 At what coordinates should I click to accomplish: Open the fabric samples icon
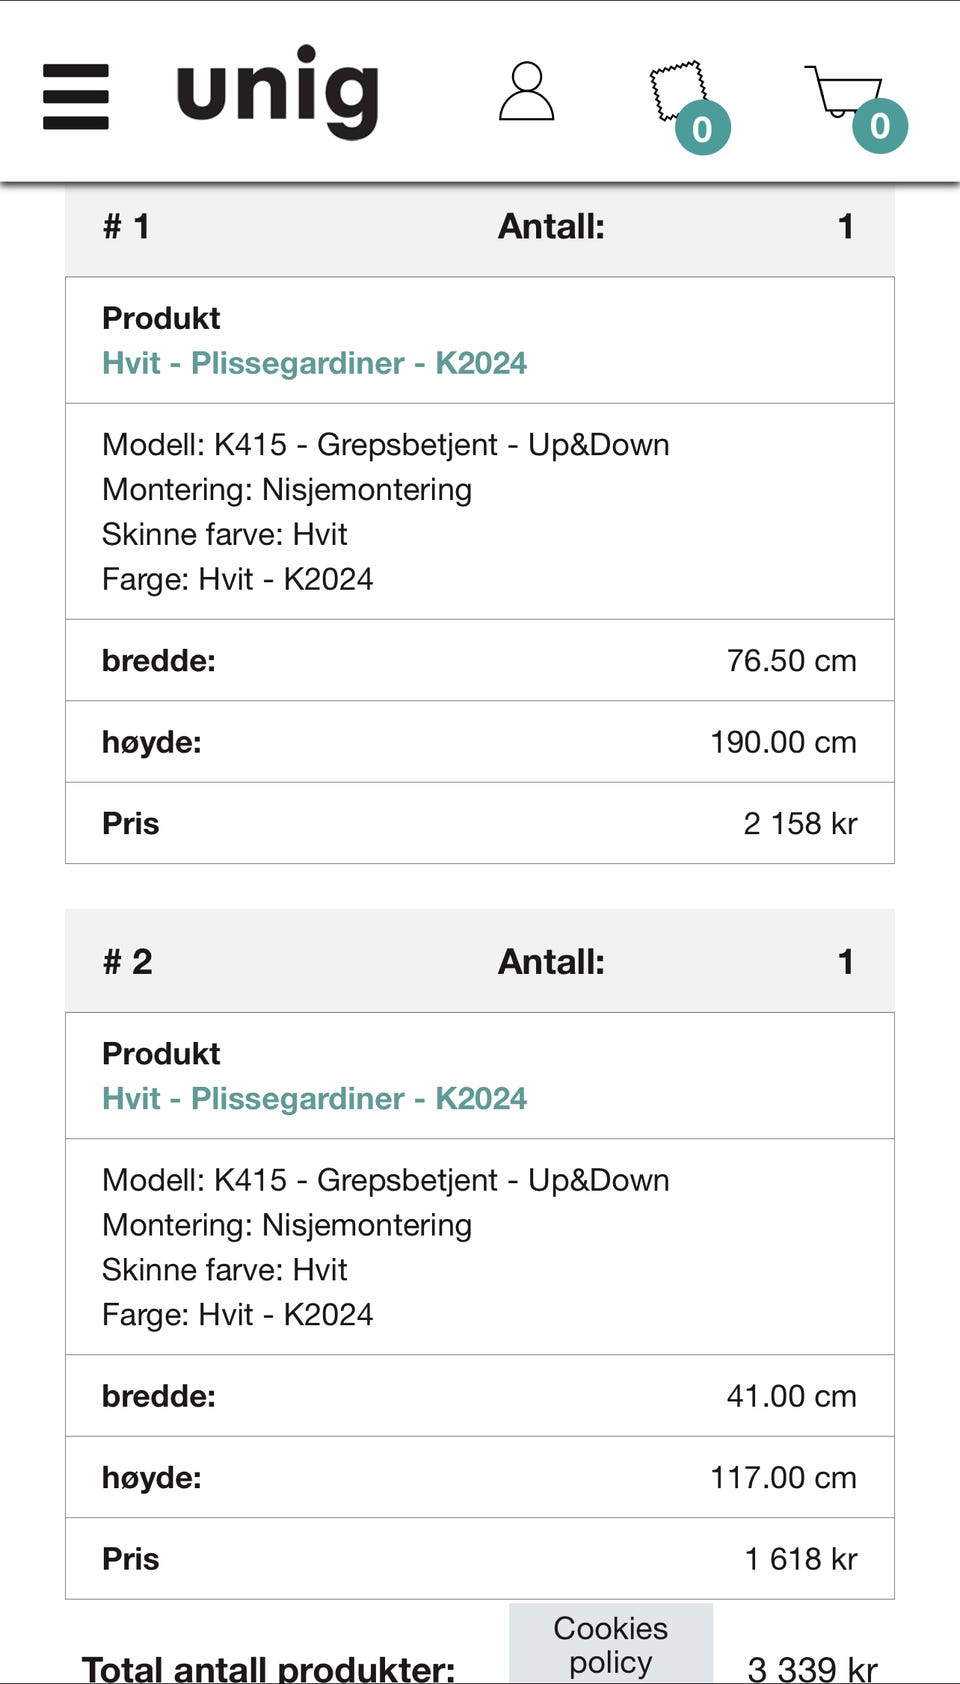pyautogui.click(x=677, y=90)
